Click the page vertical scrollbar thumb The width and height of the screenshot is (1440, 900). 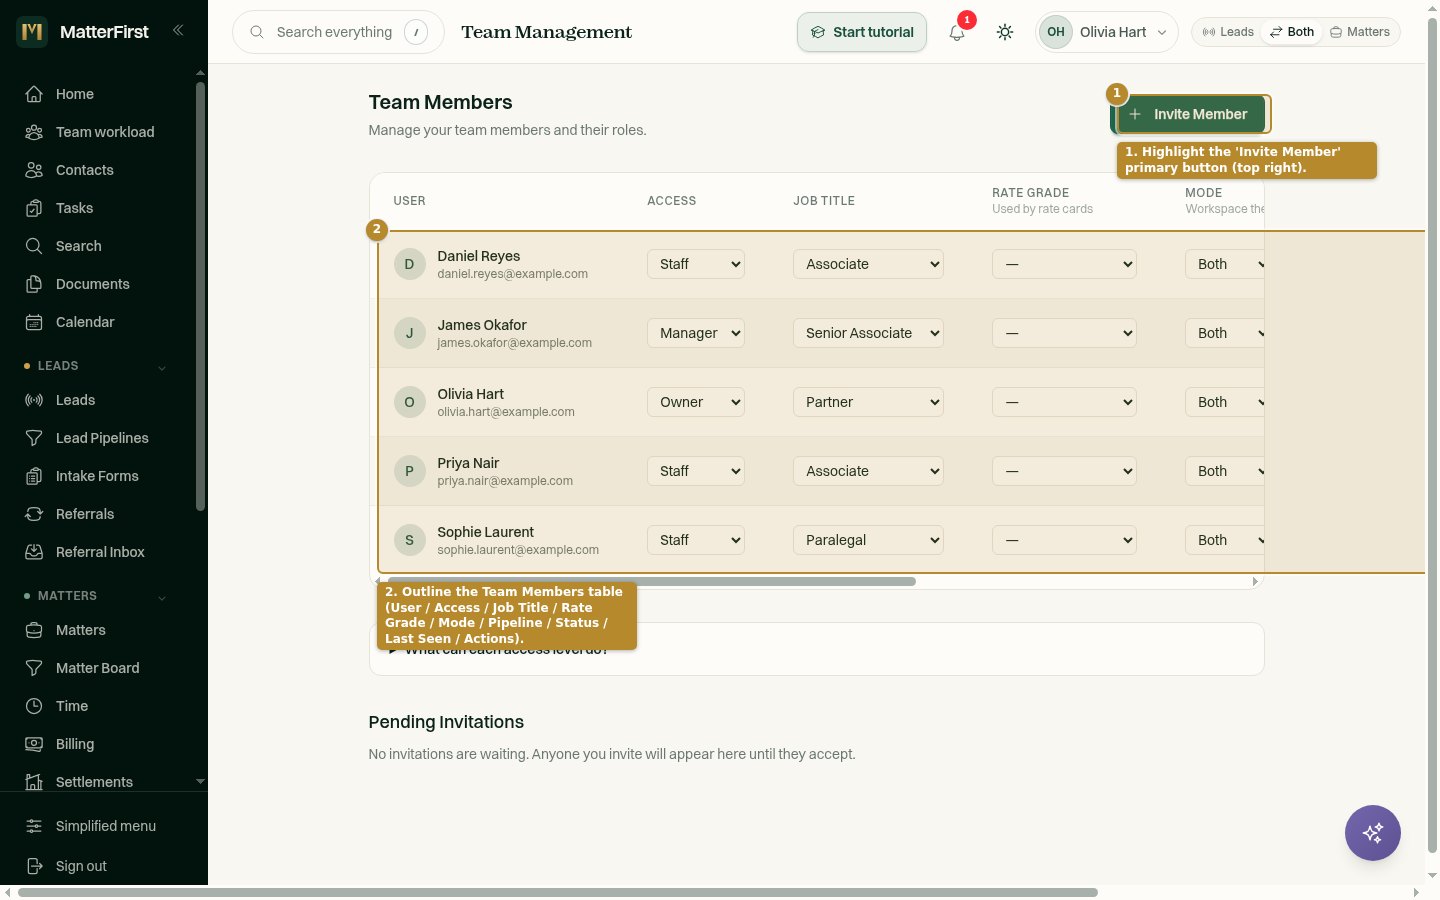(1432, 436)
